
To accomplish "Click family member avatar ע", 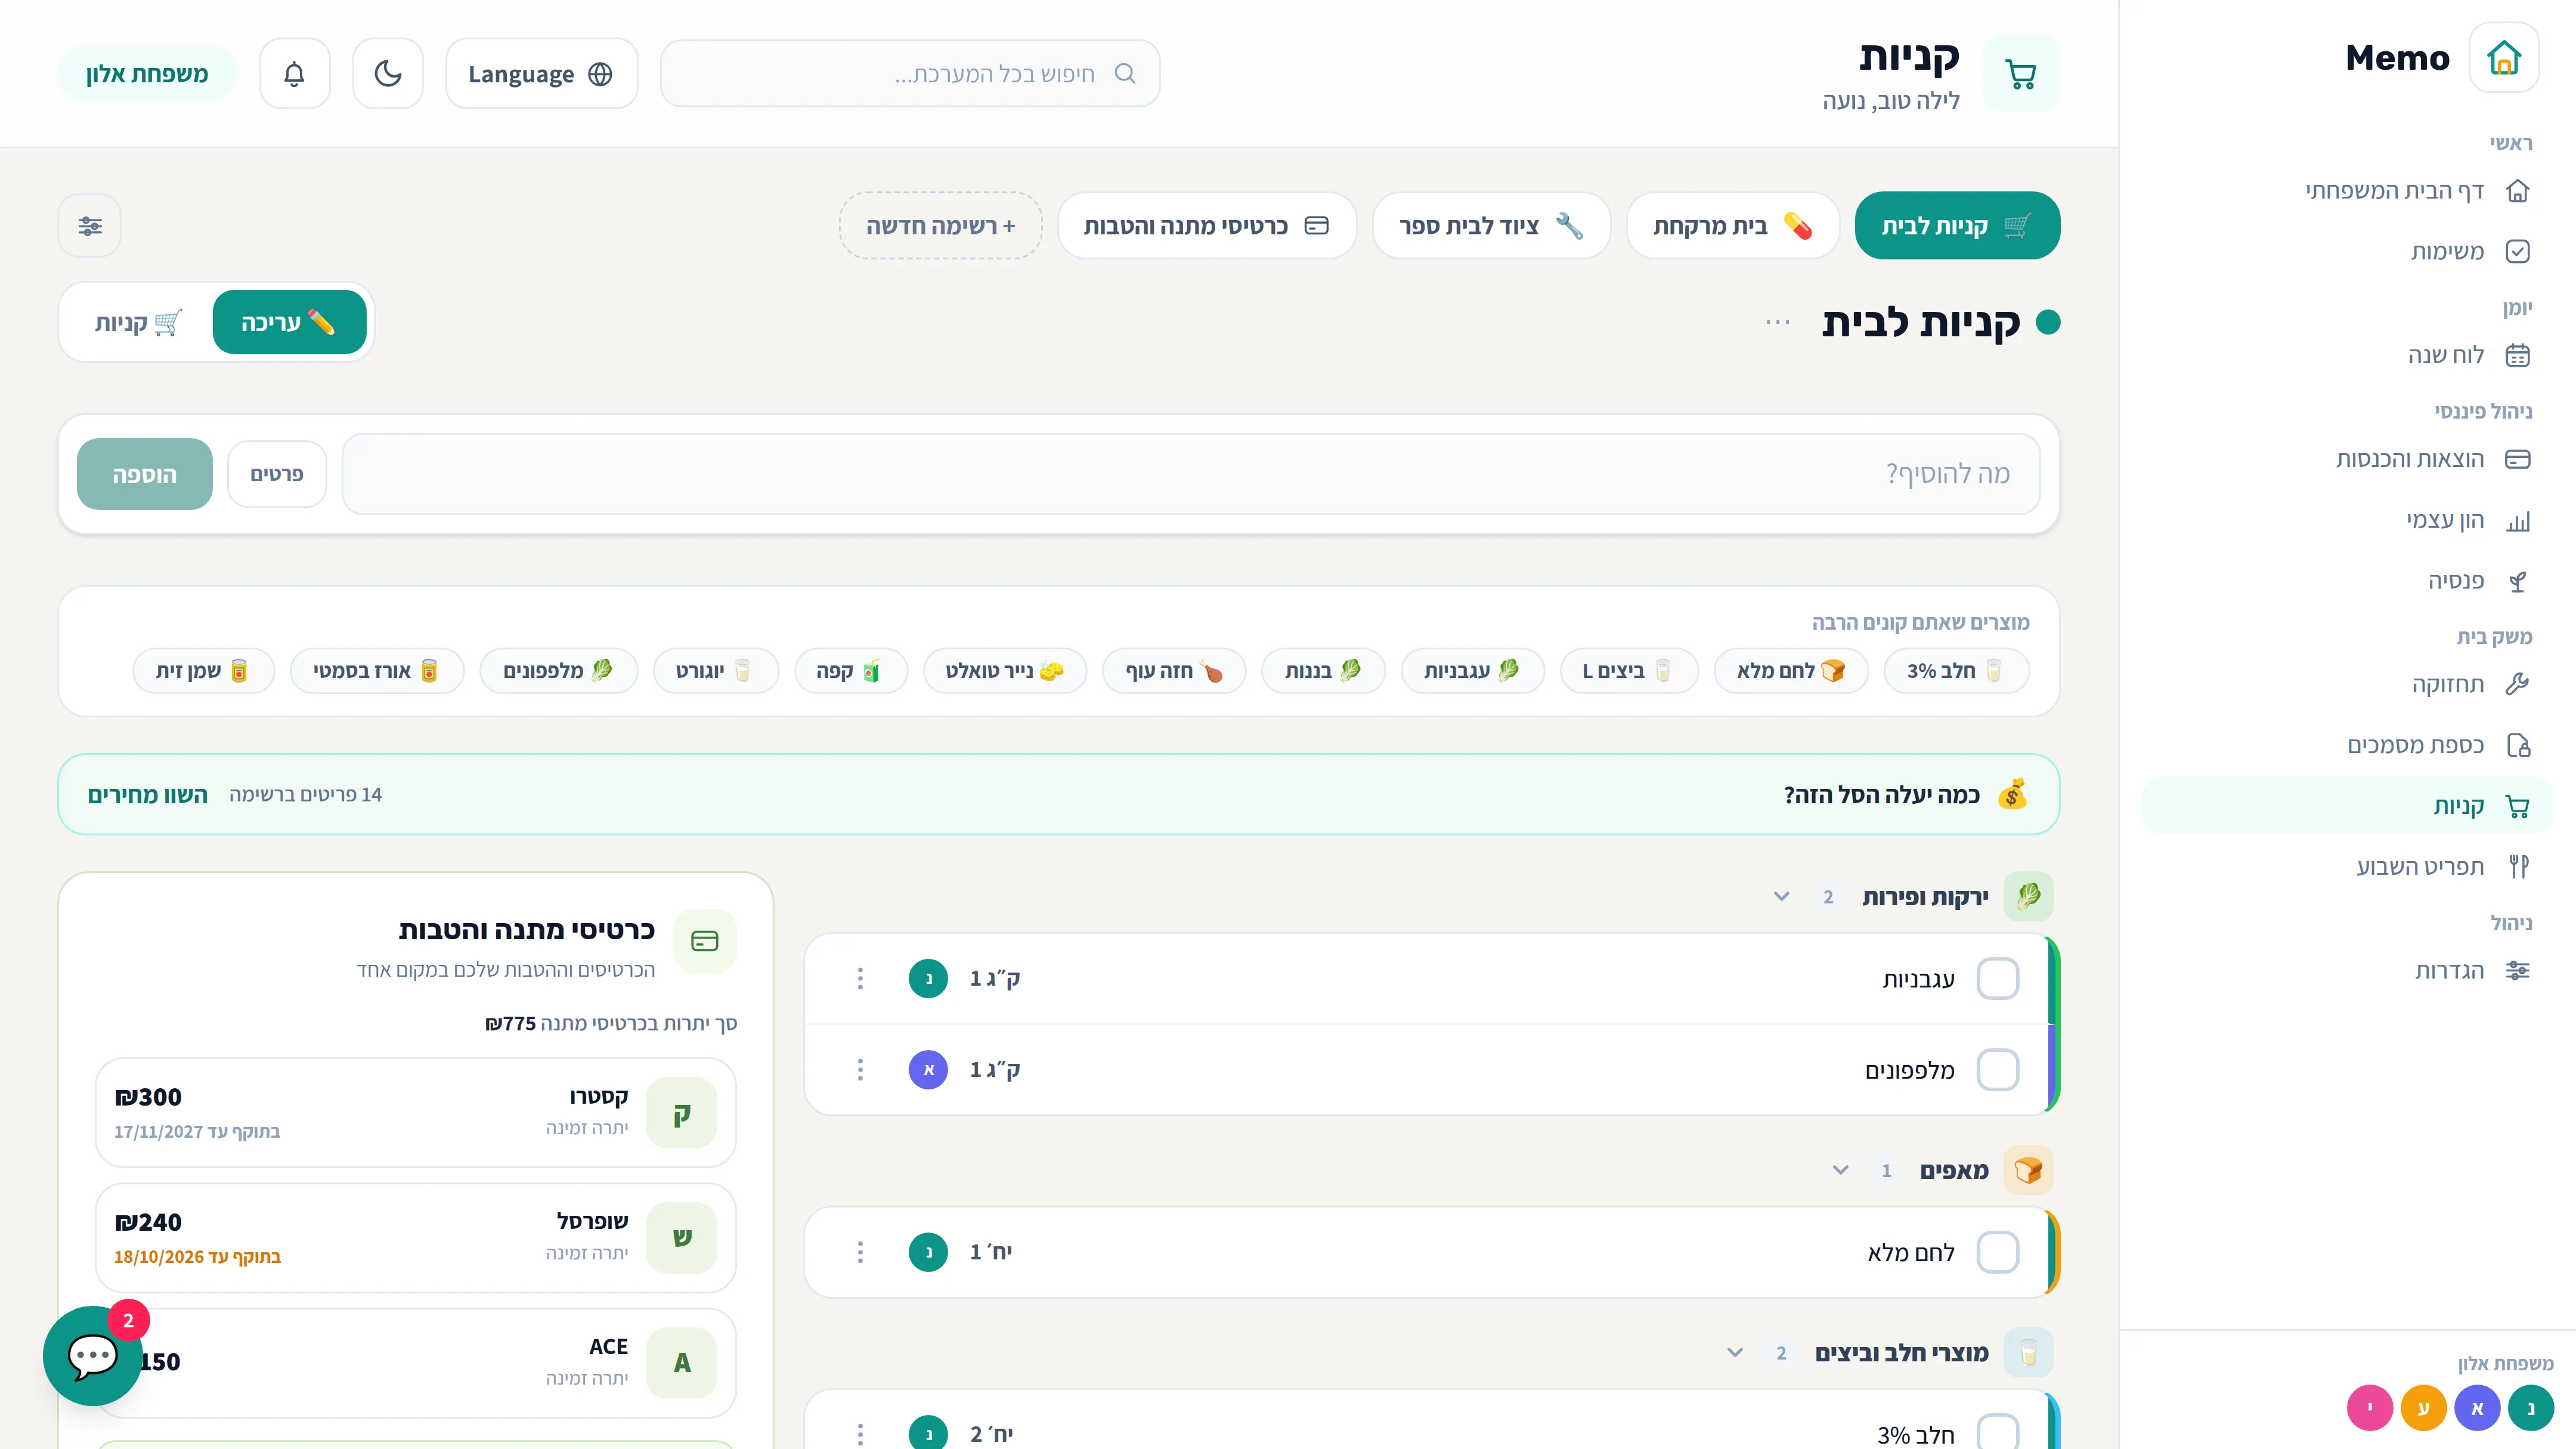I will pos(2423,1408).
